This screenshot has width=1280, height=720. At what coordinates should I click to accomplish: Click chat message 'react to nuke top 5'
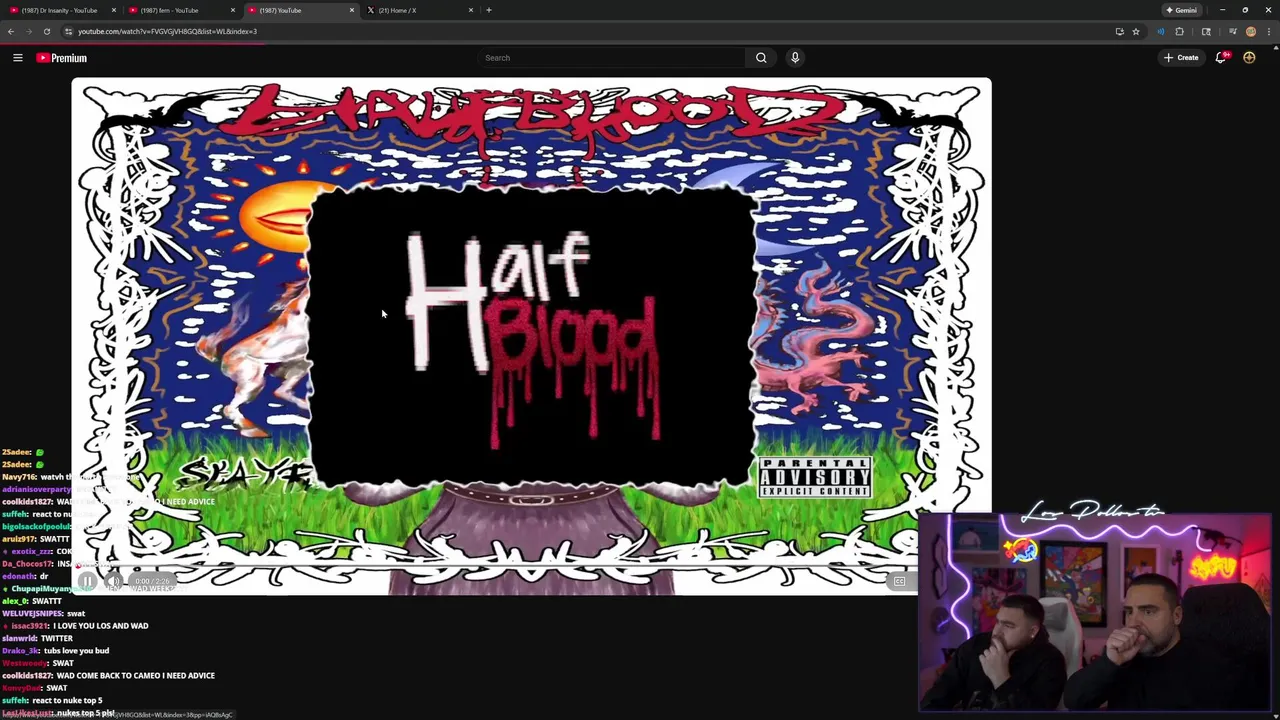[67, 701]
